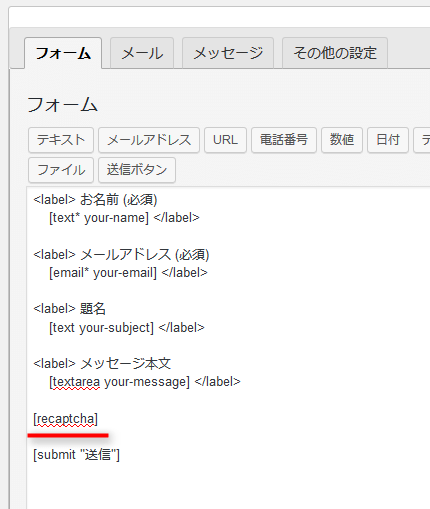The width and height of the screenshot is (430, 509).
Task: Insert a 日付 field tag
Action: (388, 140)
